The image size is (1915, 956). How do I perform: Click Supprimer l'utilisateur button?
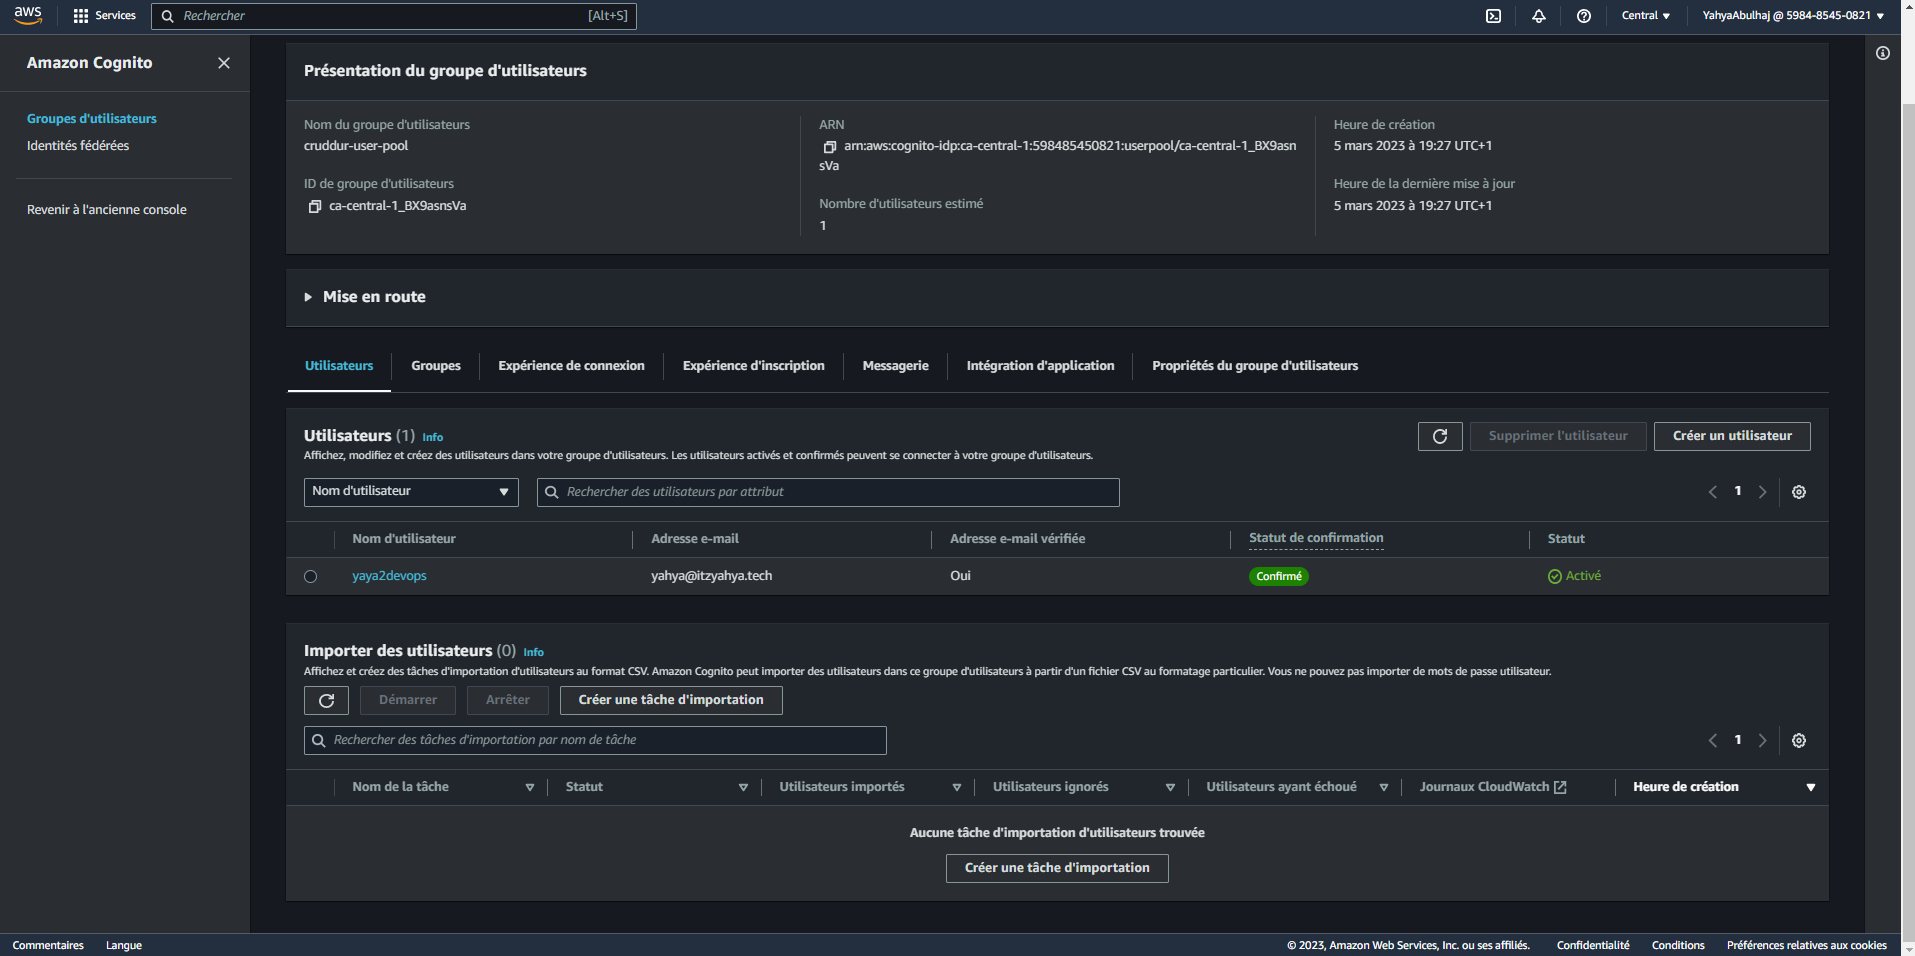point(1558,436)
